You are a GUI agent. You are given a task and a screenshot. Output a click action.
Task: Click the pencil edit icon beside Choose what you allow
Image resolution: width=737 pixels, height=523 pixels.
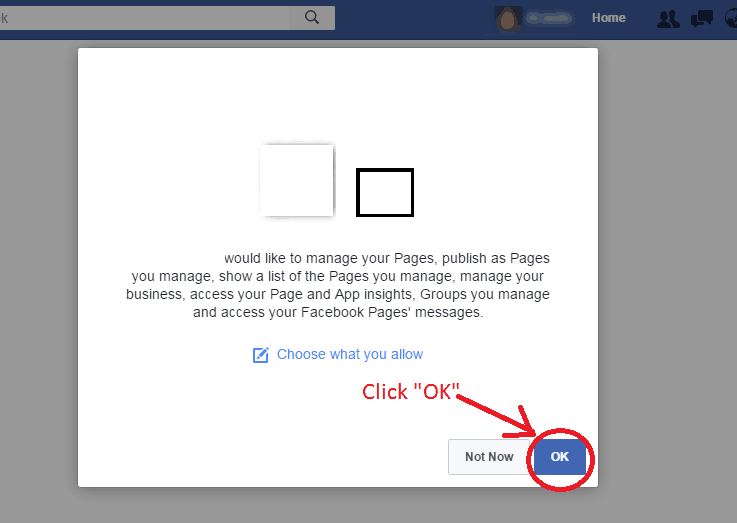coord(260,355)
